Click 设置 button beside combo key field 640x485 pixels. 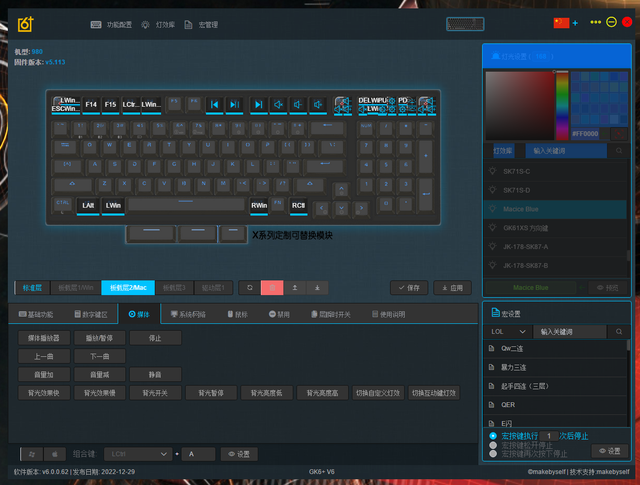pyautogui.click(x=239, y=454)
